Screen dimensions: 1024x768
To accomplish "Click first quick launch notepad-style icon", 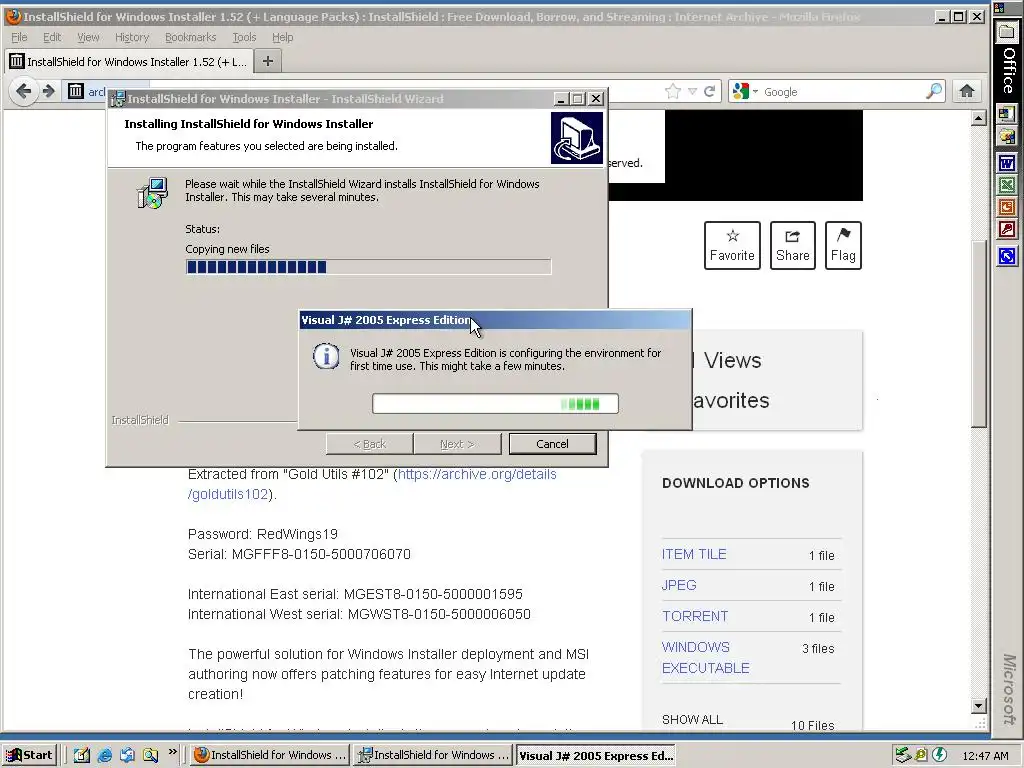I will [82, 755].
